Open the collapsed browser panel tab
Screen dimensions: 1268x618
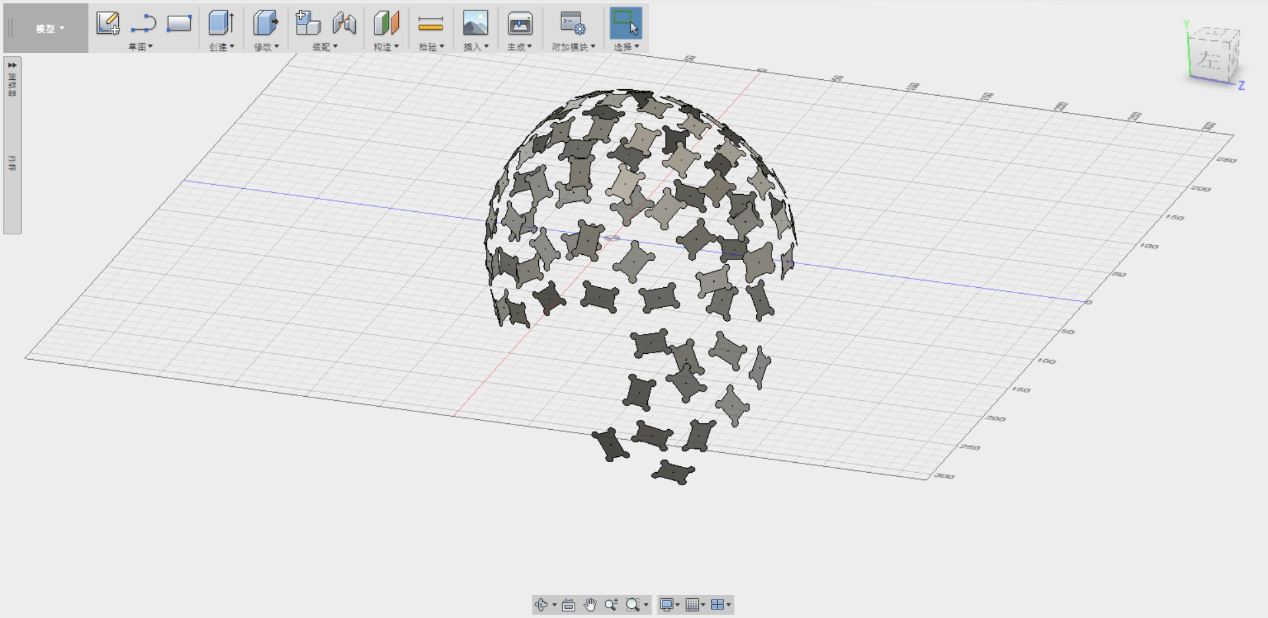point(12,86)
